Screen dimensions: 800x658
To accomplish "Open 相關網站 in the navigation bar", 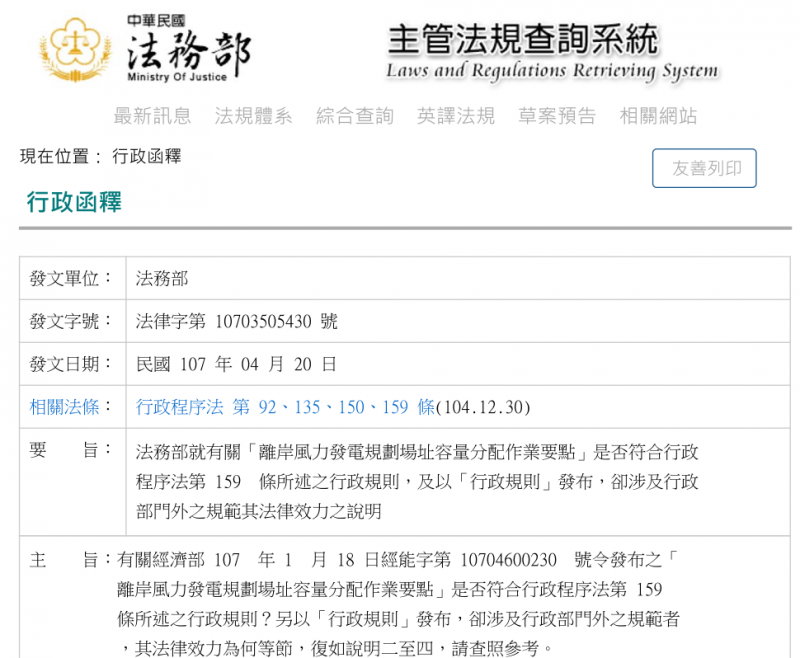I will tap(658, 116).
